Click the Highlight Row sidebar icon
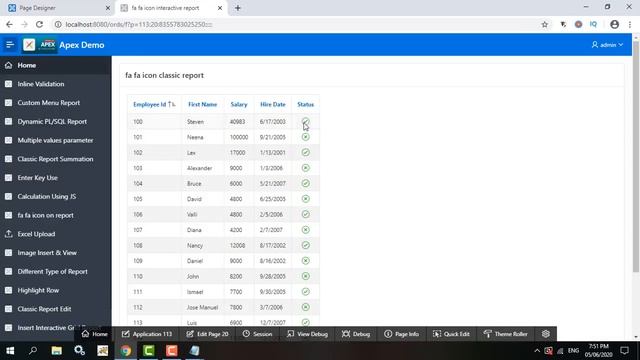640x360 pixels. tap(9, 290)
